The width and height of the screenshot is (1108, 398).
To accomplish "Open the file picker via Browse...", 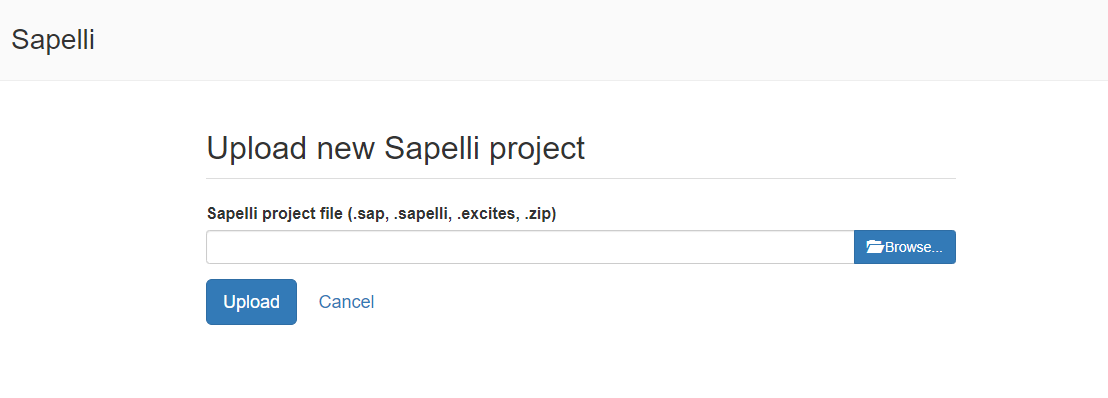I will 904,247.
